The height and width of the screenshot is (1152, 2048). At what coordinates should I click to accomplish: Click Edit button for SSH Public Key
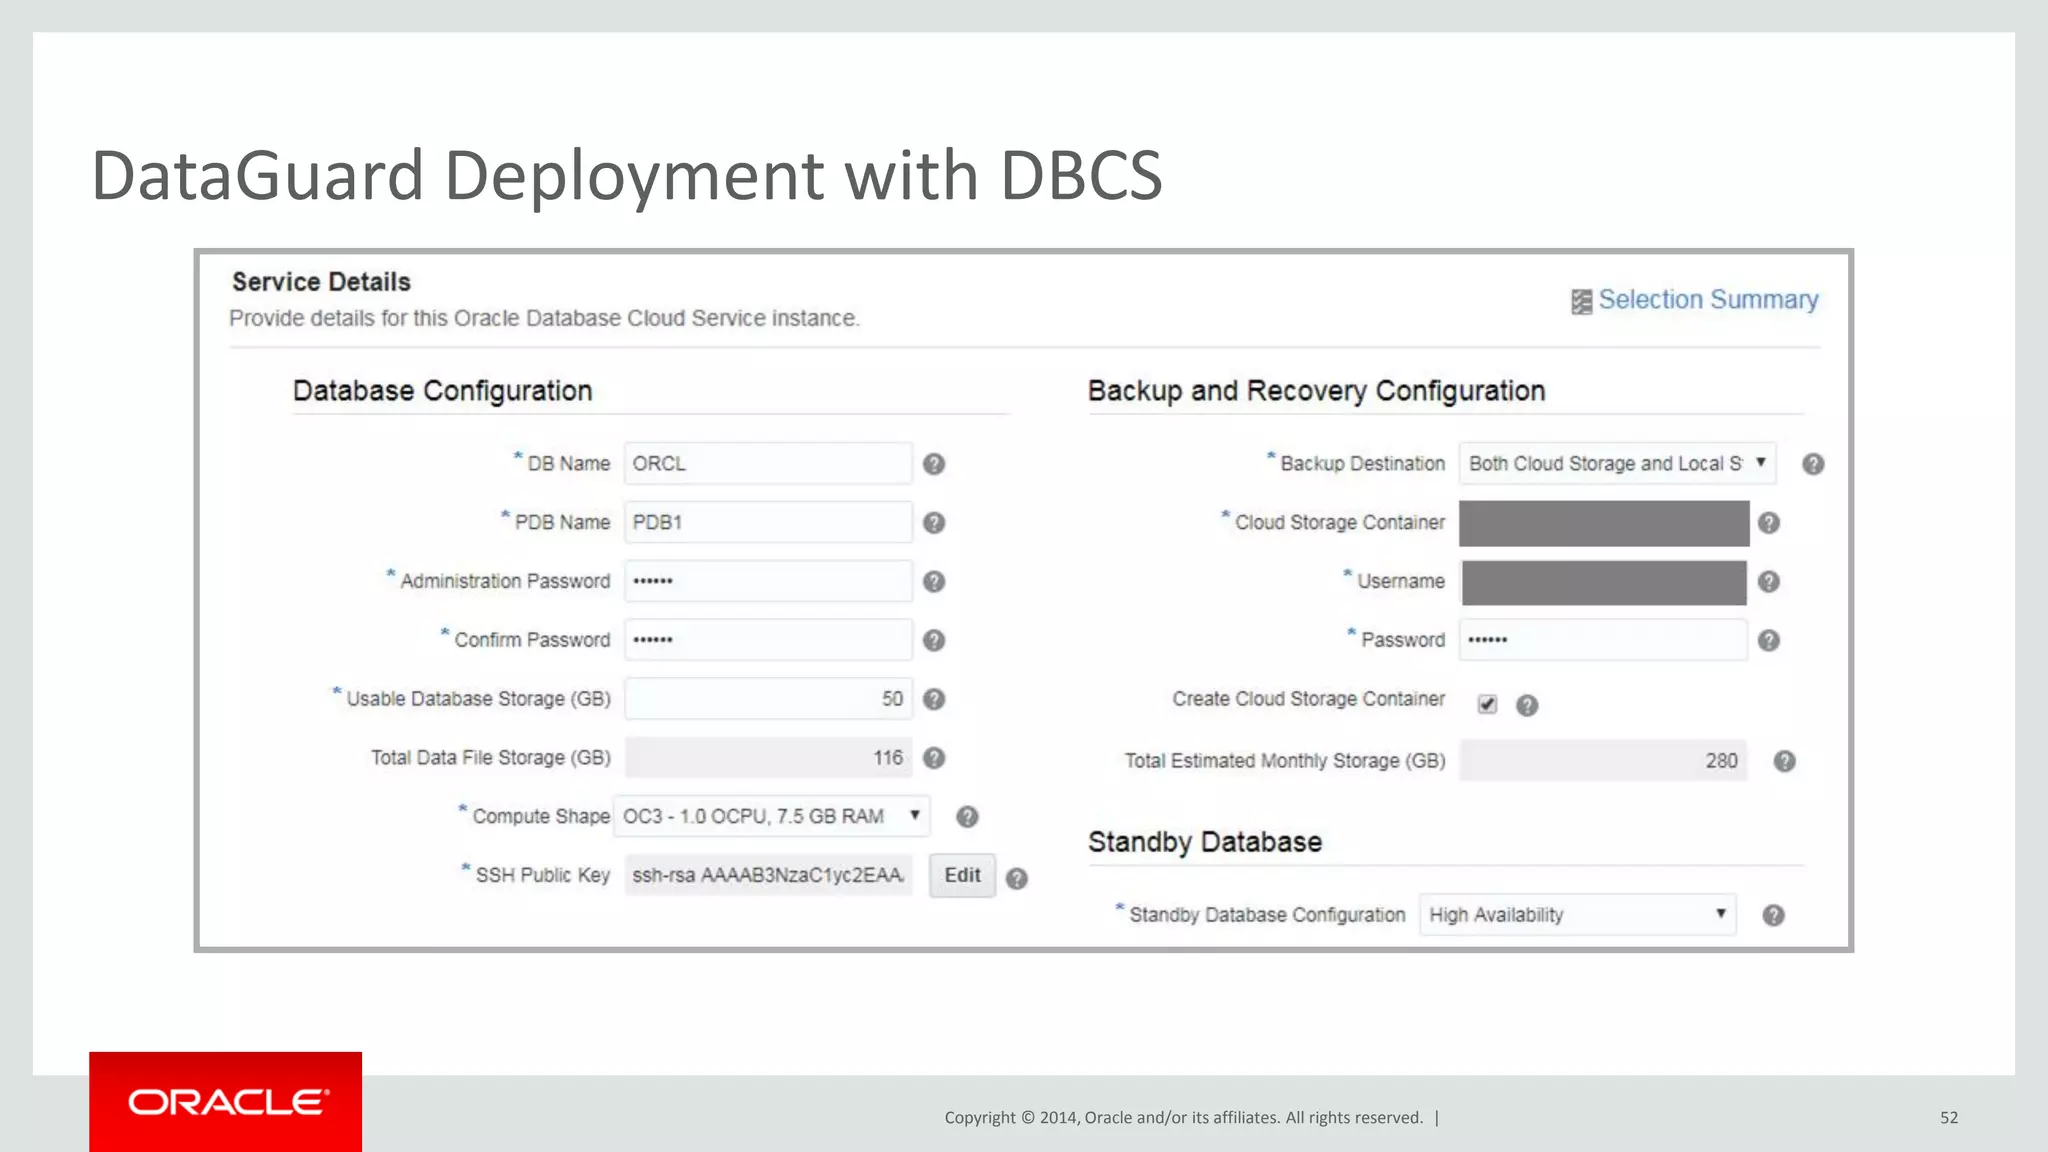pos(962,875)
